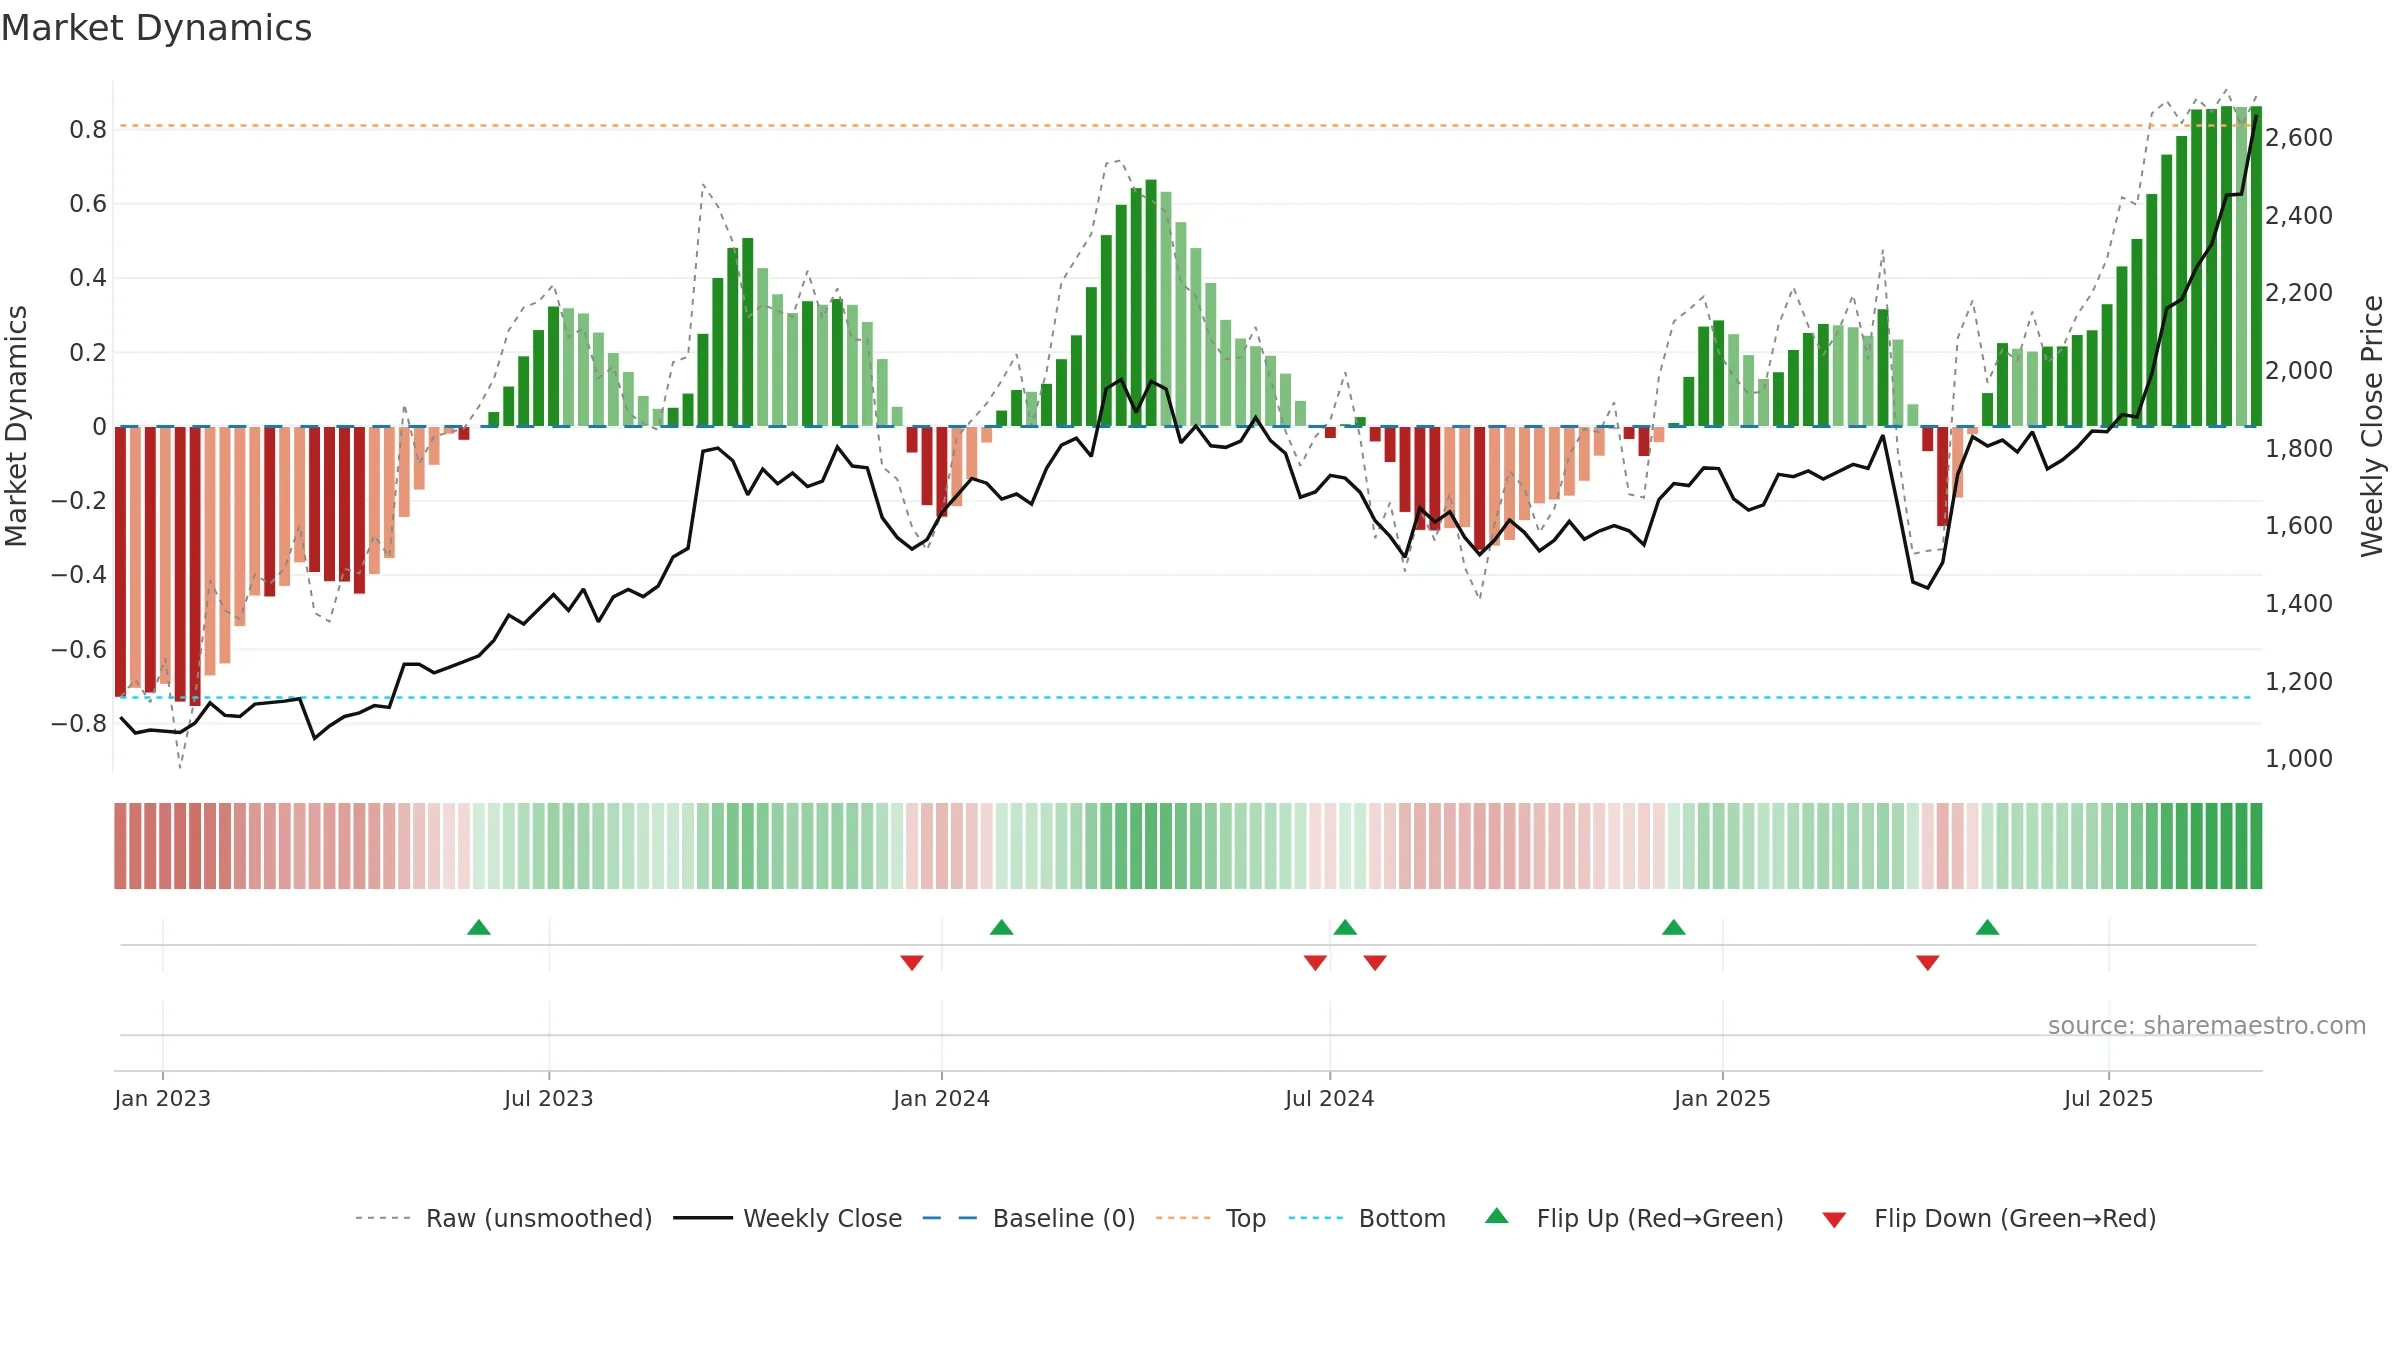
Task: Click the green triangle icon in the legend
Action: [x=1497, y=1216]
